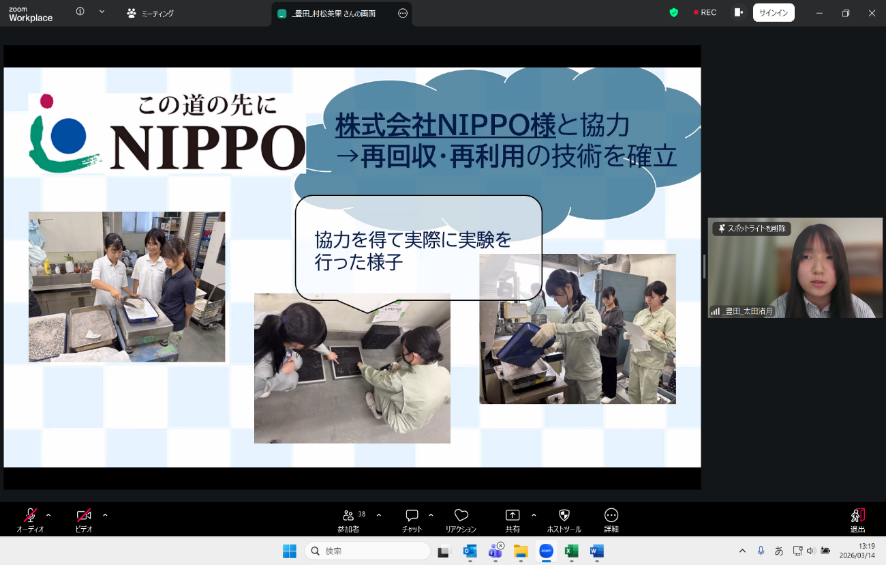The image size is (886, 565).
Task: Expand the audio options arrow
Action: pyautogui.click(x=48, y=515)
